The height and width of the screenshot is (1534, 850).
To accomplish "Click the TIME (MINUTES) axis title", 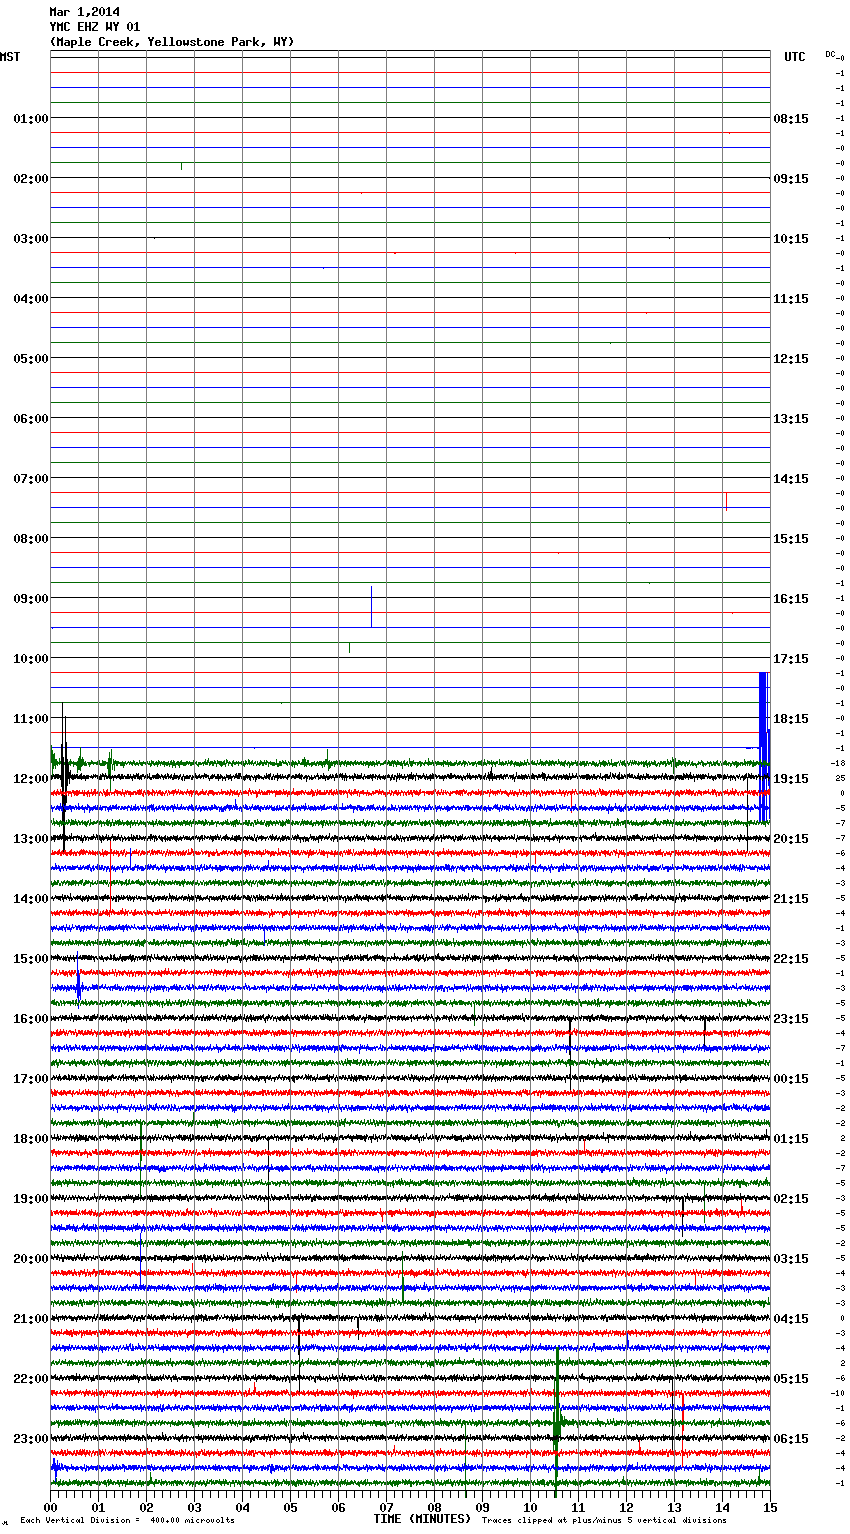I will (421, 1519).
